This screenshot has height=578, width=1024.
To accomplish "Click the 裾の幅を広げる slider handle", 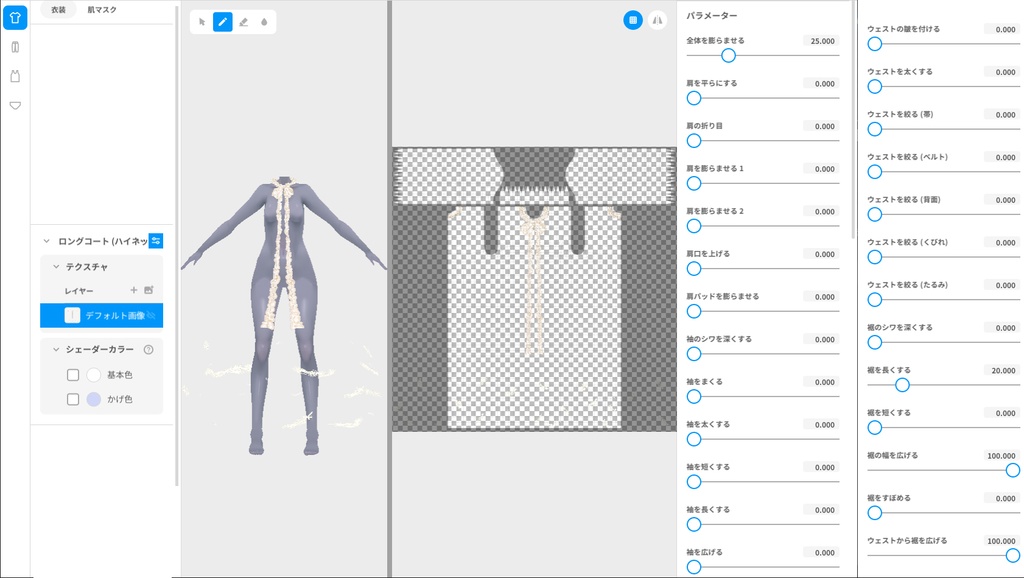I will click(1012, 470).
